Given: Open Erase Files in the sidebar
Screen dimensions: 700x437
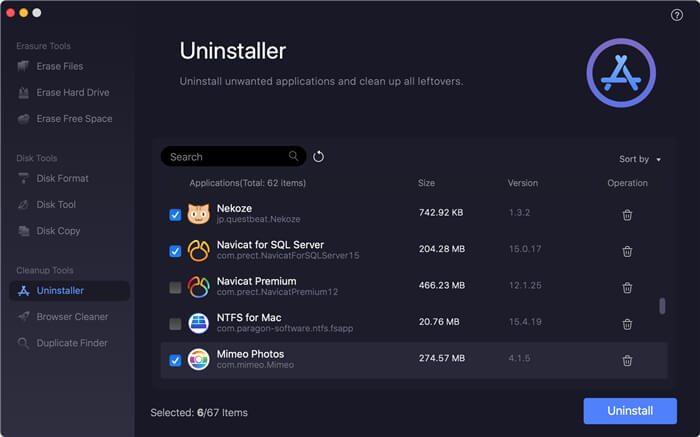Looking at the screenshot, I should tap(59, 66).
